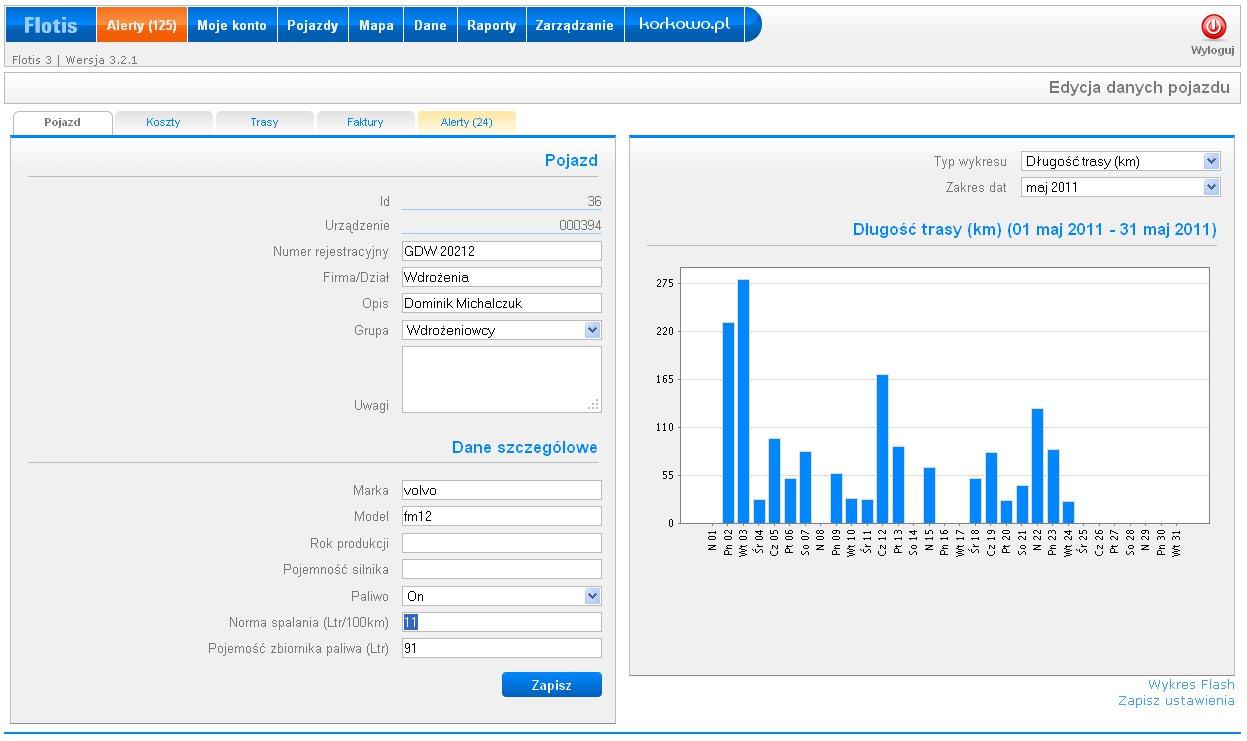Click the Numer rejestracyjny field
Viewport: 1247px width, 741px height.
[x=502, y=251]
